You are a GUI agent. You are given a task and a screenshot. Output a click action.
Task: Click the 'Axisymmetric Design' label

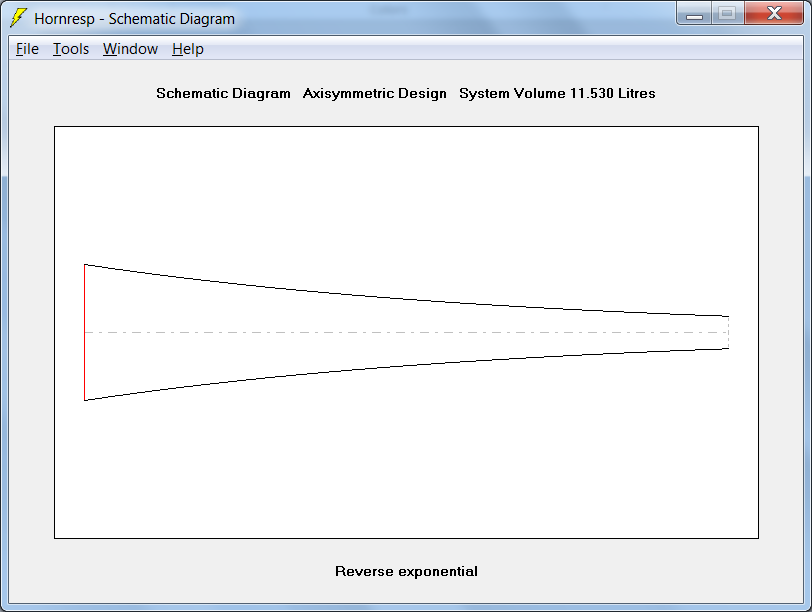click(x=374, y=93)
